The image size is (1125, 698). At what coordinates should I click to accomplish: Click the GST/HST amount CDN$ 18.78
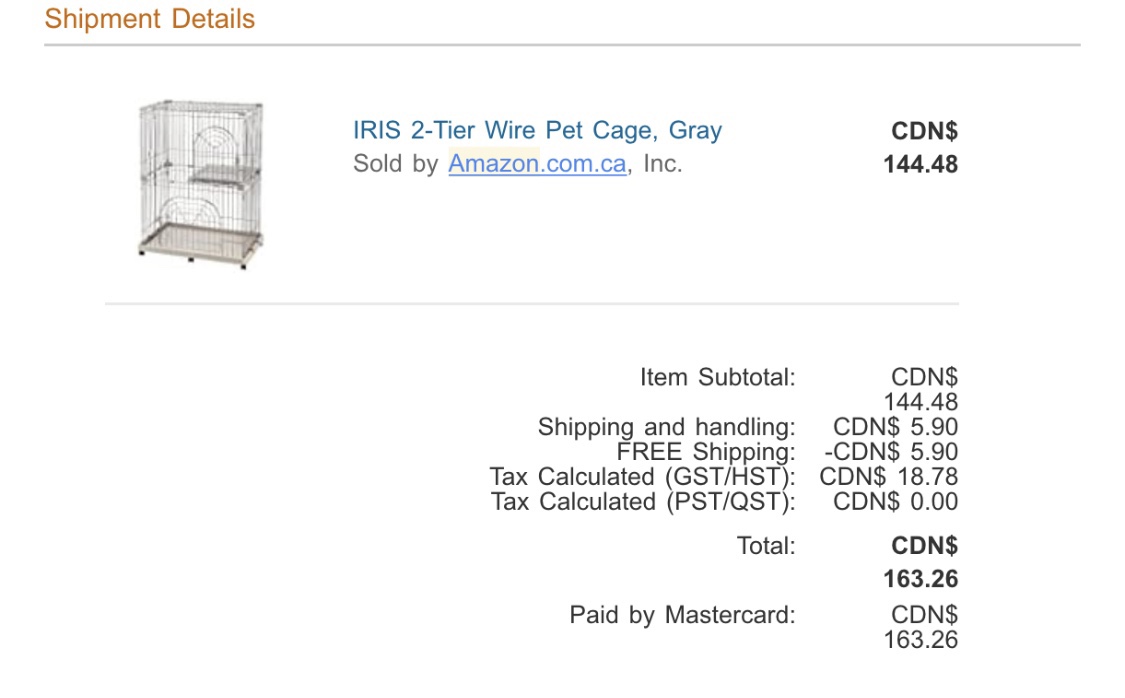pos(889,477)
